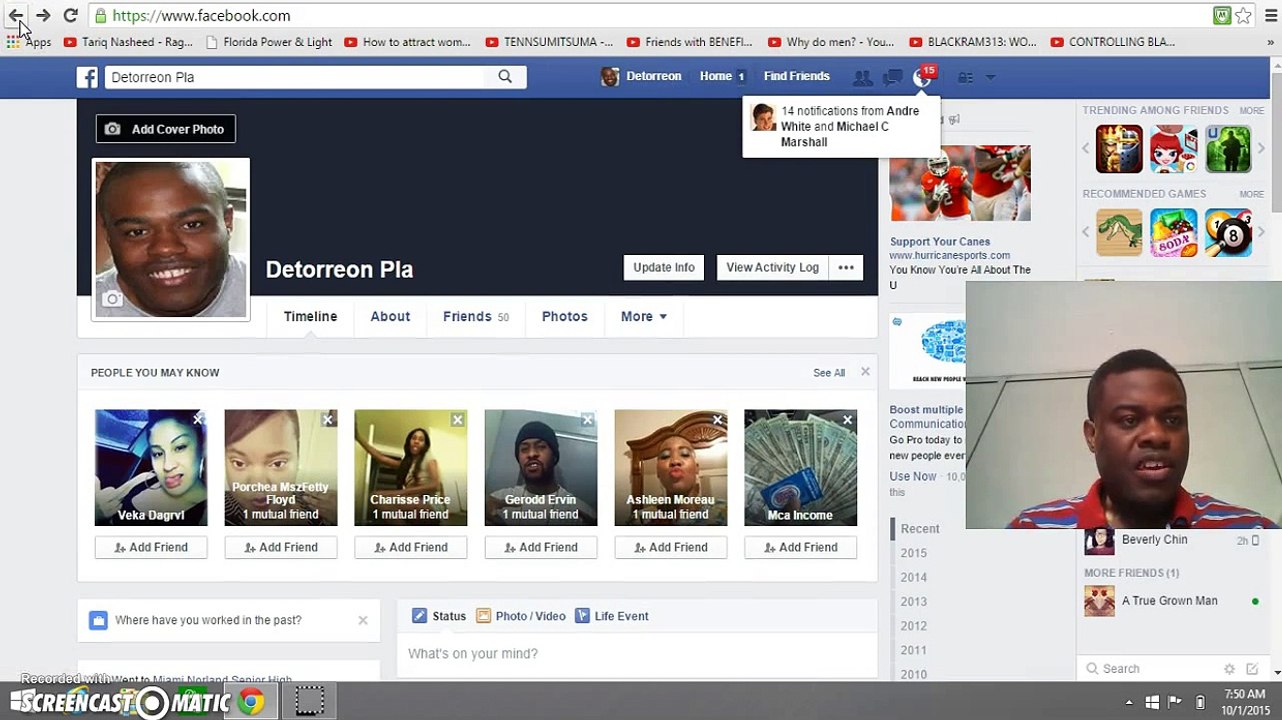
Task: Open the green soldier game icon
Action: point(1228,149)
